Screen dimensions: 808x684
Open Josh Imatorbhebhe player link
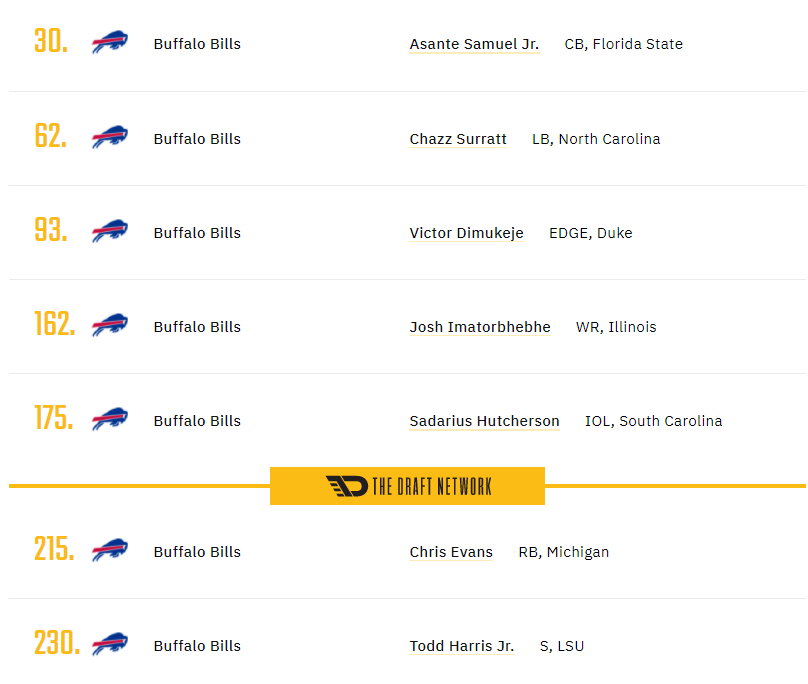480,327
